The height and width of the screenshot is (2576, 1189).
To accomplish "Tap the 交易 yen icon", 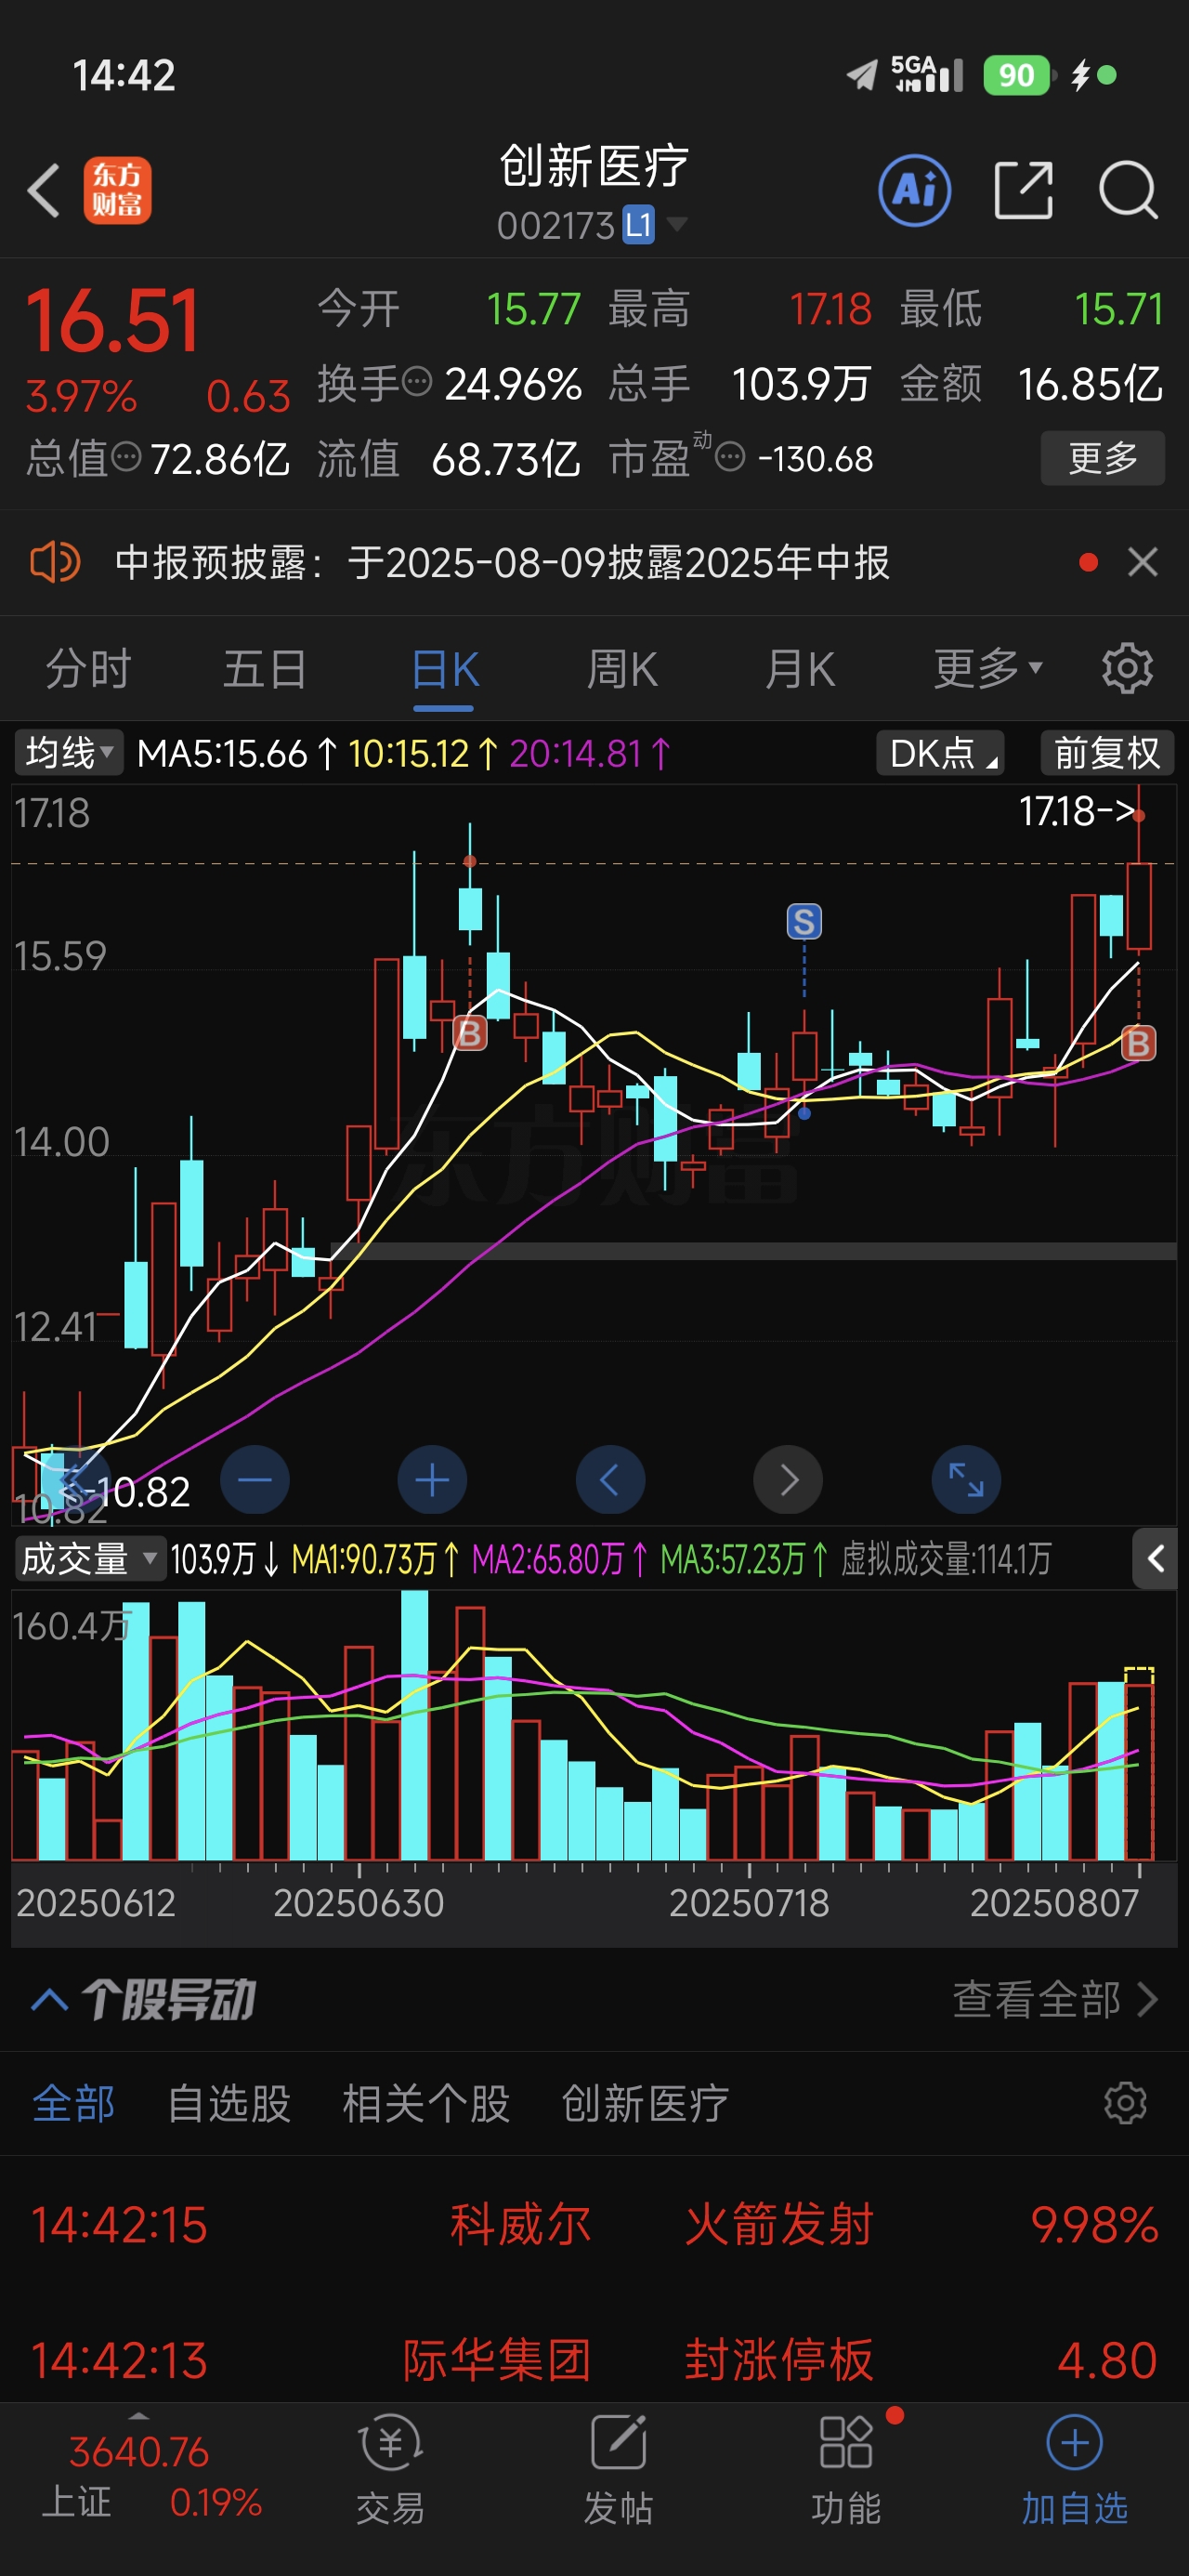I will (x=390, y=2444).
